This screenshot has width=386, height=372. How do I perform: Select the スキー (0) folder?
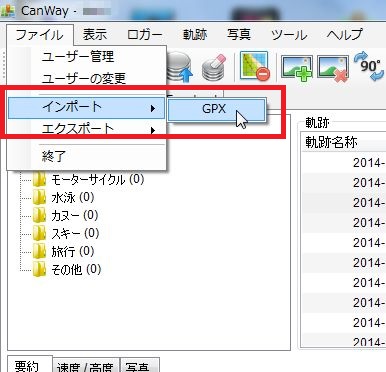(x=66, y=234)
